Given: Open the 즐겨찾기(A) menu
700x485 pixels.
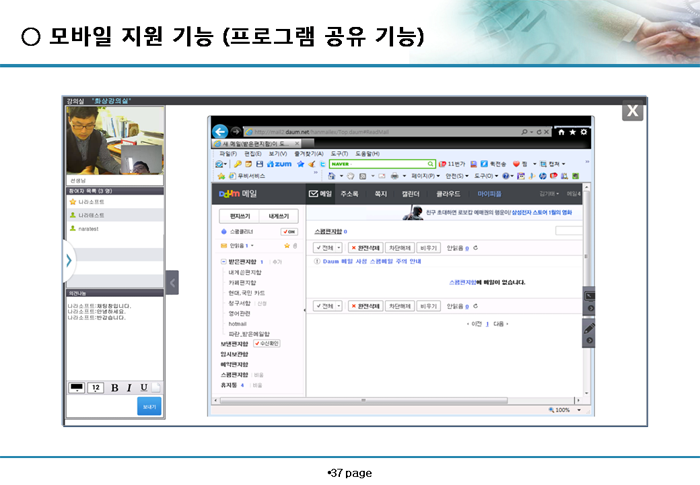Looking at the screenshot, I should tap(308, 154).
